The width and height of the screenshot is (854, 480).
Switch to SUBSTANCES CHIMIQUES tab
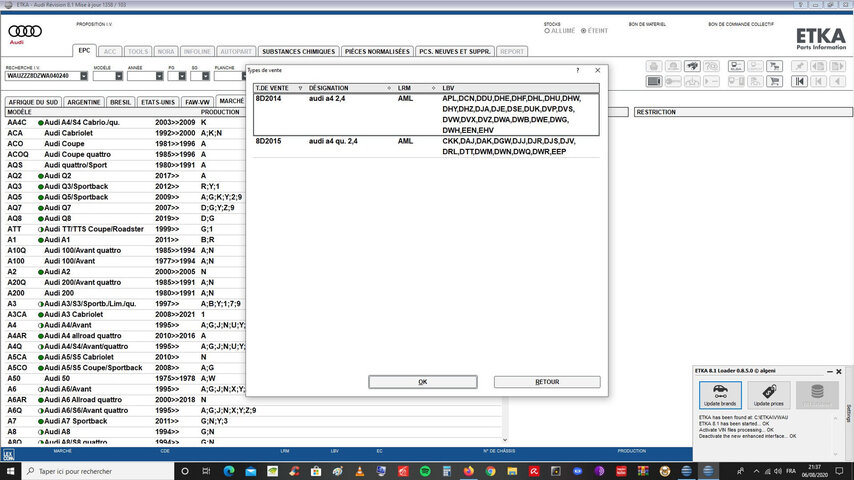[x=298, y=52]
